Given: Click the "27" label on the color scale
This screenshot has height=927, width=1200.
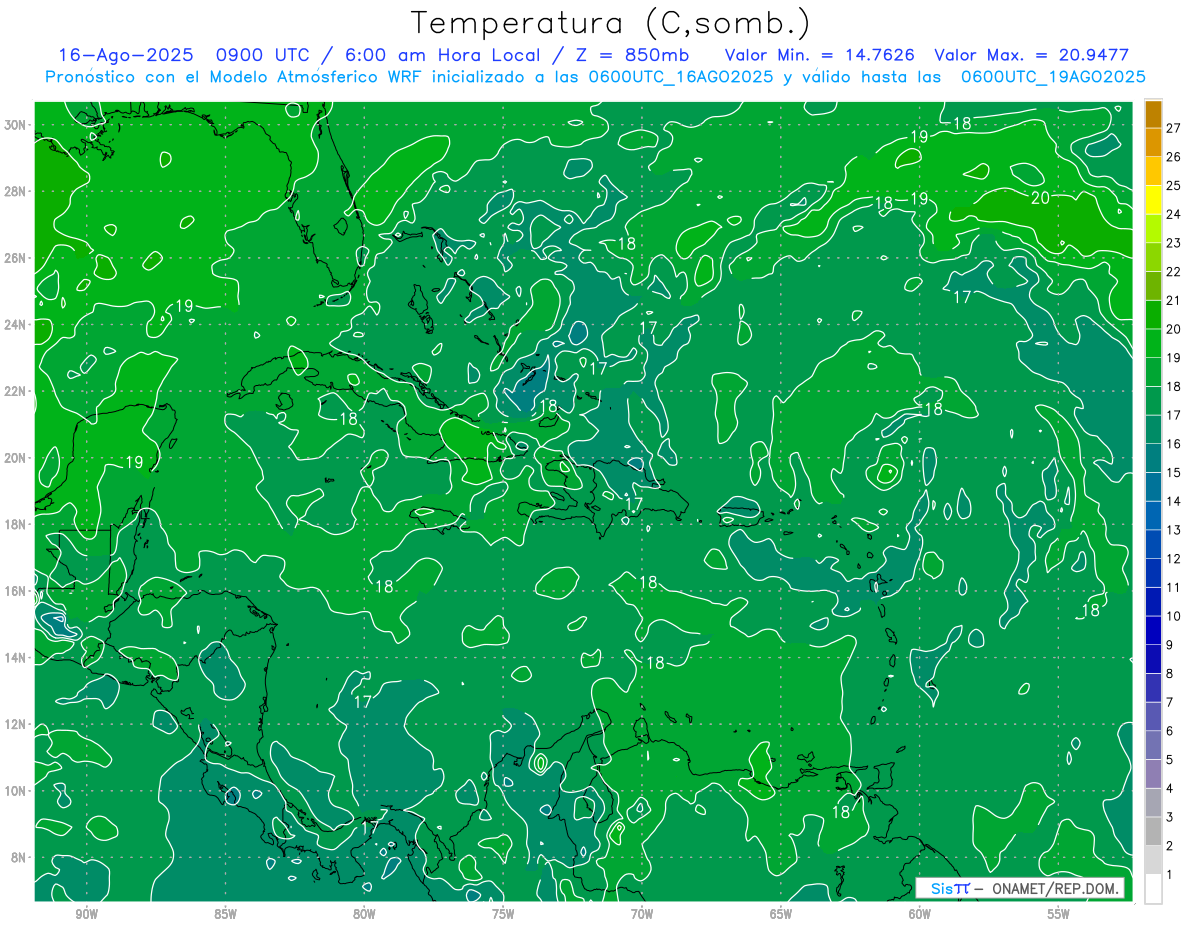Looking at the screenshot, I should pos(1174,128).
